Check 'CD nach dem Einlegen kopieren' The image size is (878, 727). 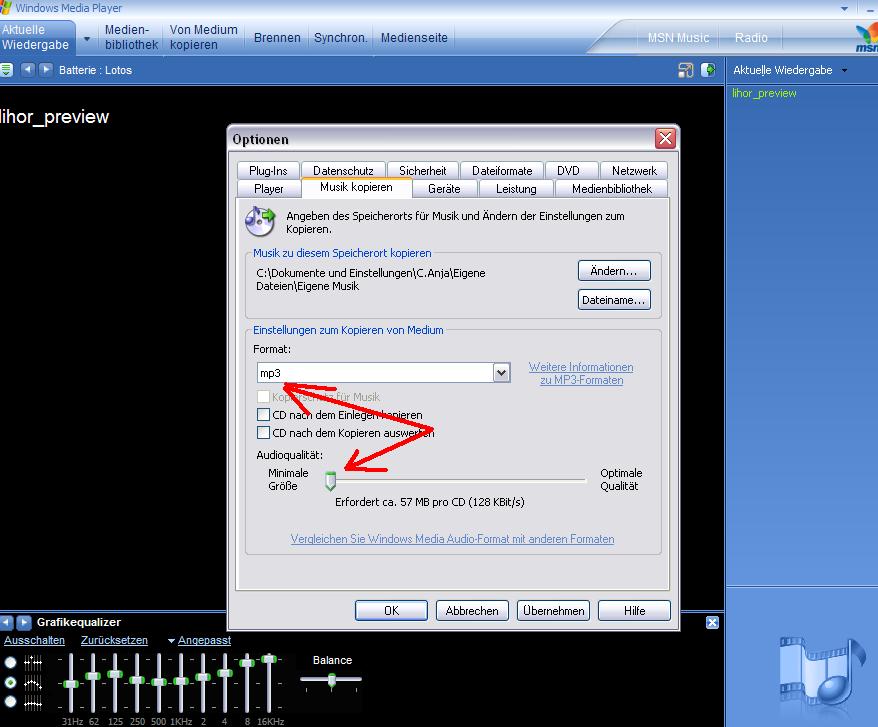[x=263, y=414]
